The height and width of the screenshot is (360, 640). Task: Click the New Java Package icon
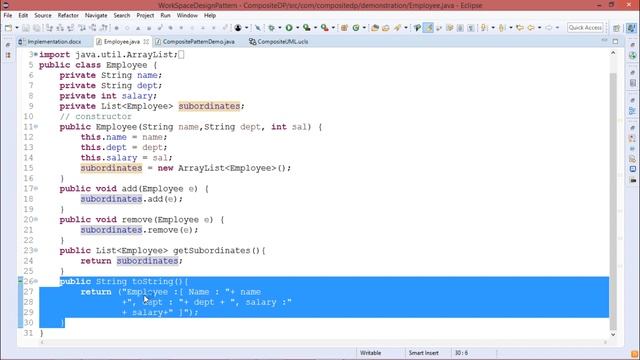[344, 28]
